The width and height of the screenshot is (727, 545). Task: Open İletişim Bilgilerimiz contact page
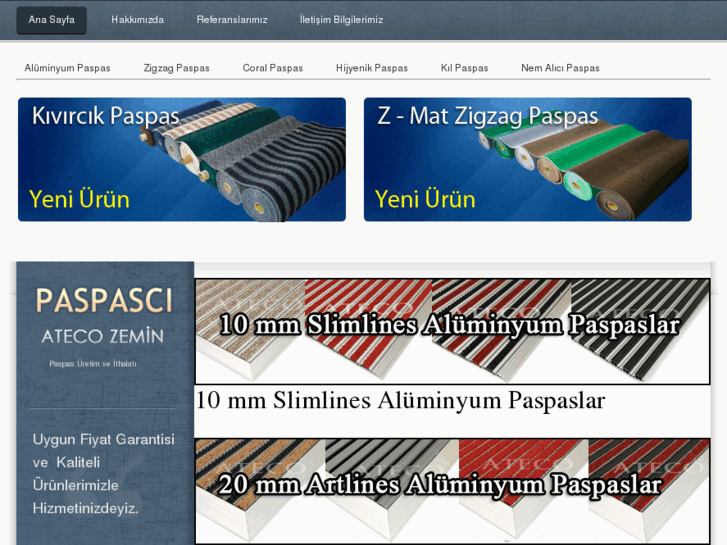341,20
